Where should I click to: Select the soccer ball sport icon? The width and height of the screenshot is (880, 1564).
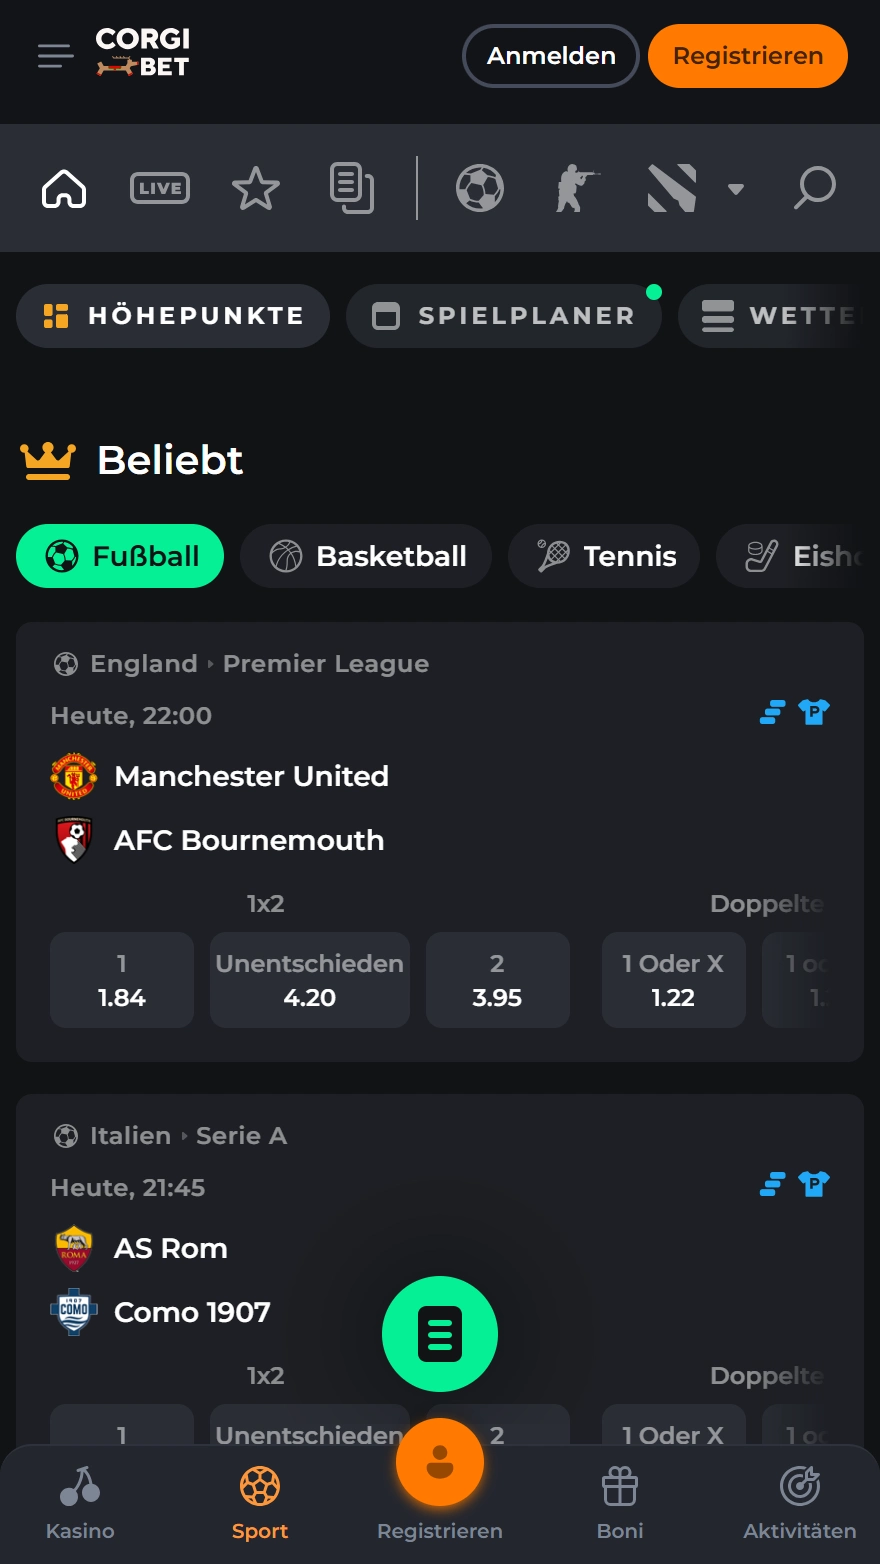pyautogui.click(x=479, y=188)
